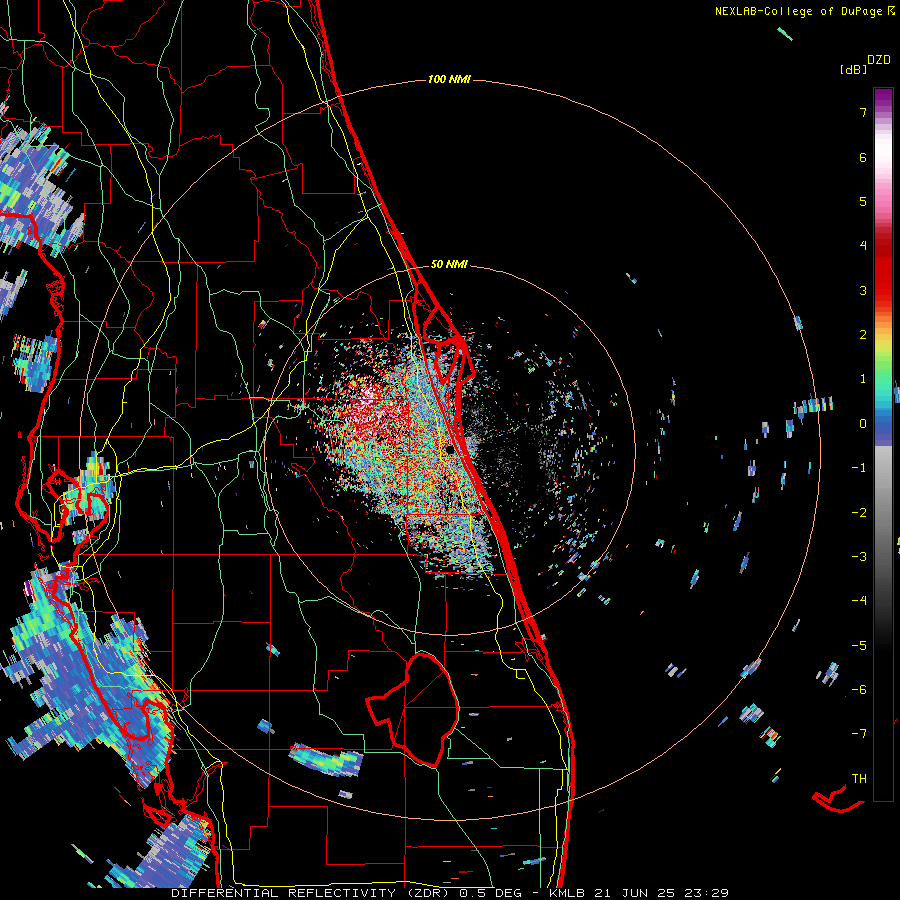Click the DZD product label above the scale
Screen dimensions: 900x900
coord(878,60)
